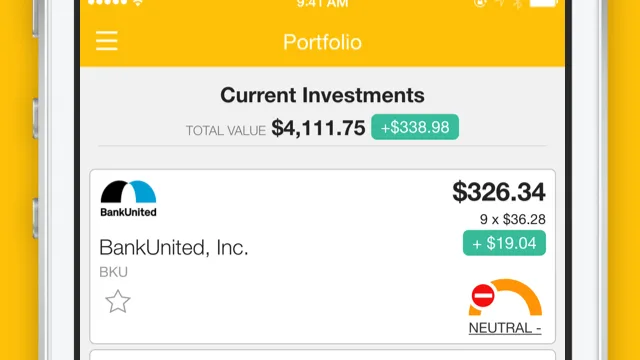Tap the Current Investments heading
640x360 pixels.
coord(322,95)
